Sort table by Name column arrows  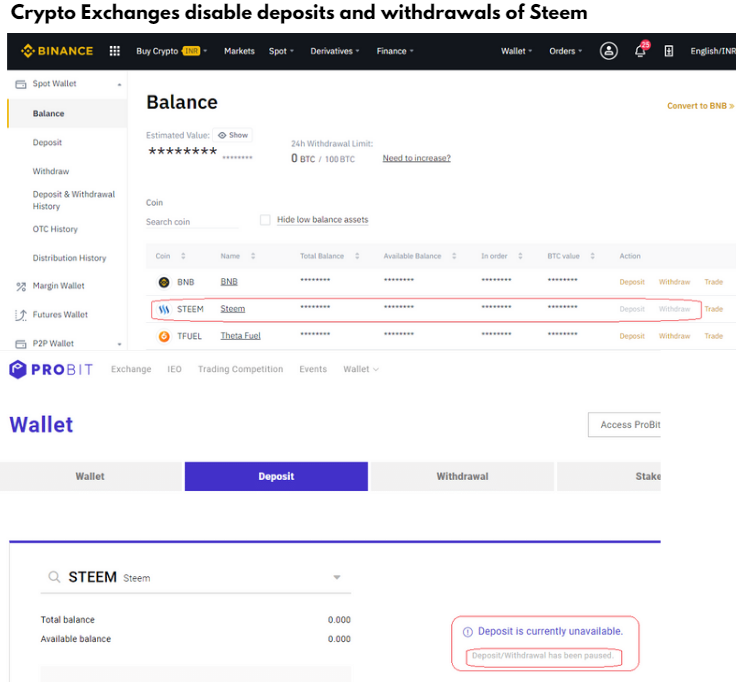click(253, 256)
